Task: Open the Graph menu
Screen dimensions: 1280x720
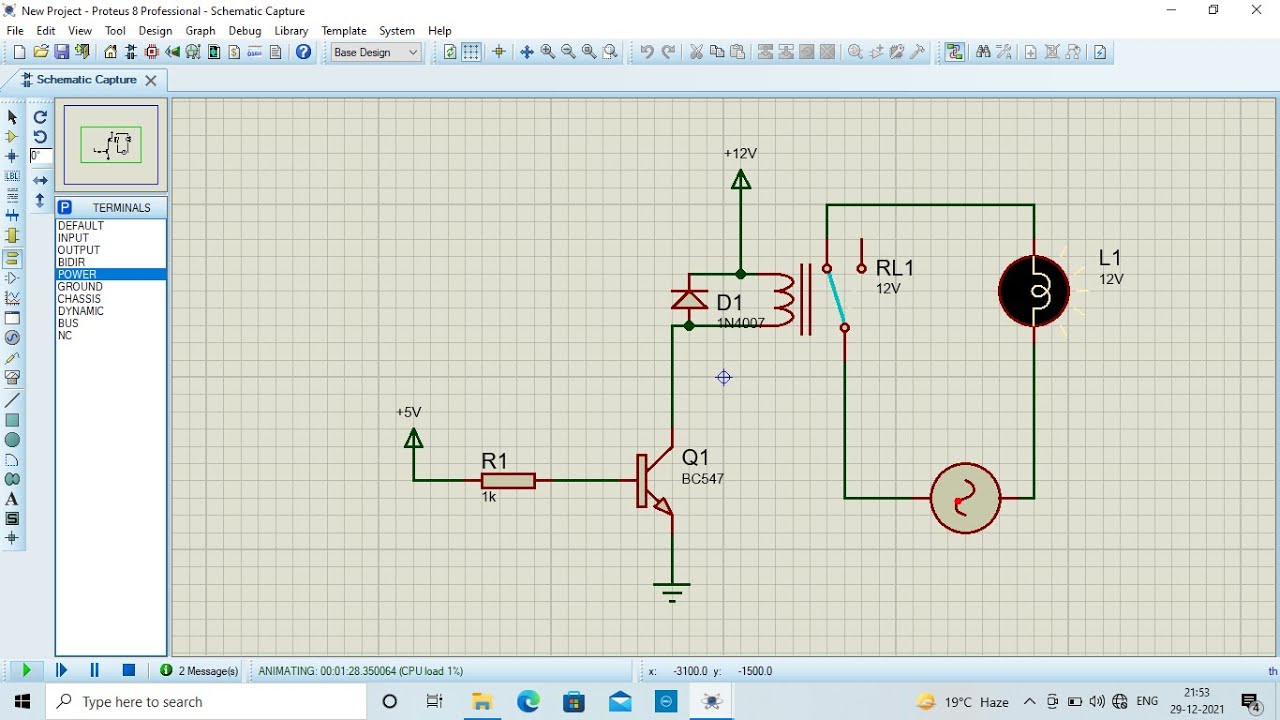Action: [x=200, y=31]
